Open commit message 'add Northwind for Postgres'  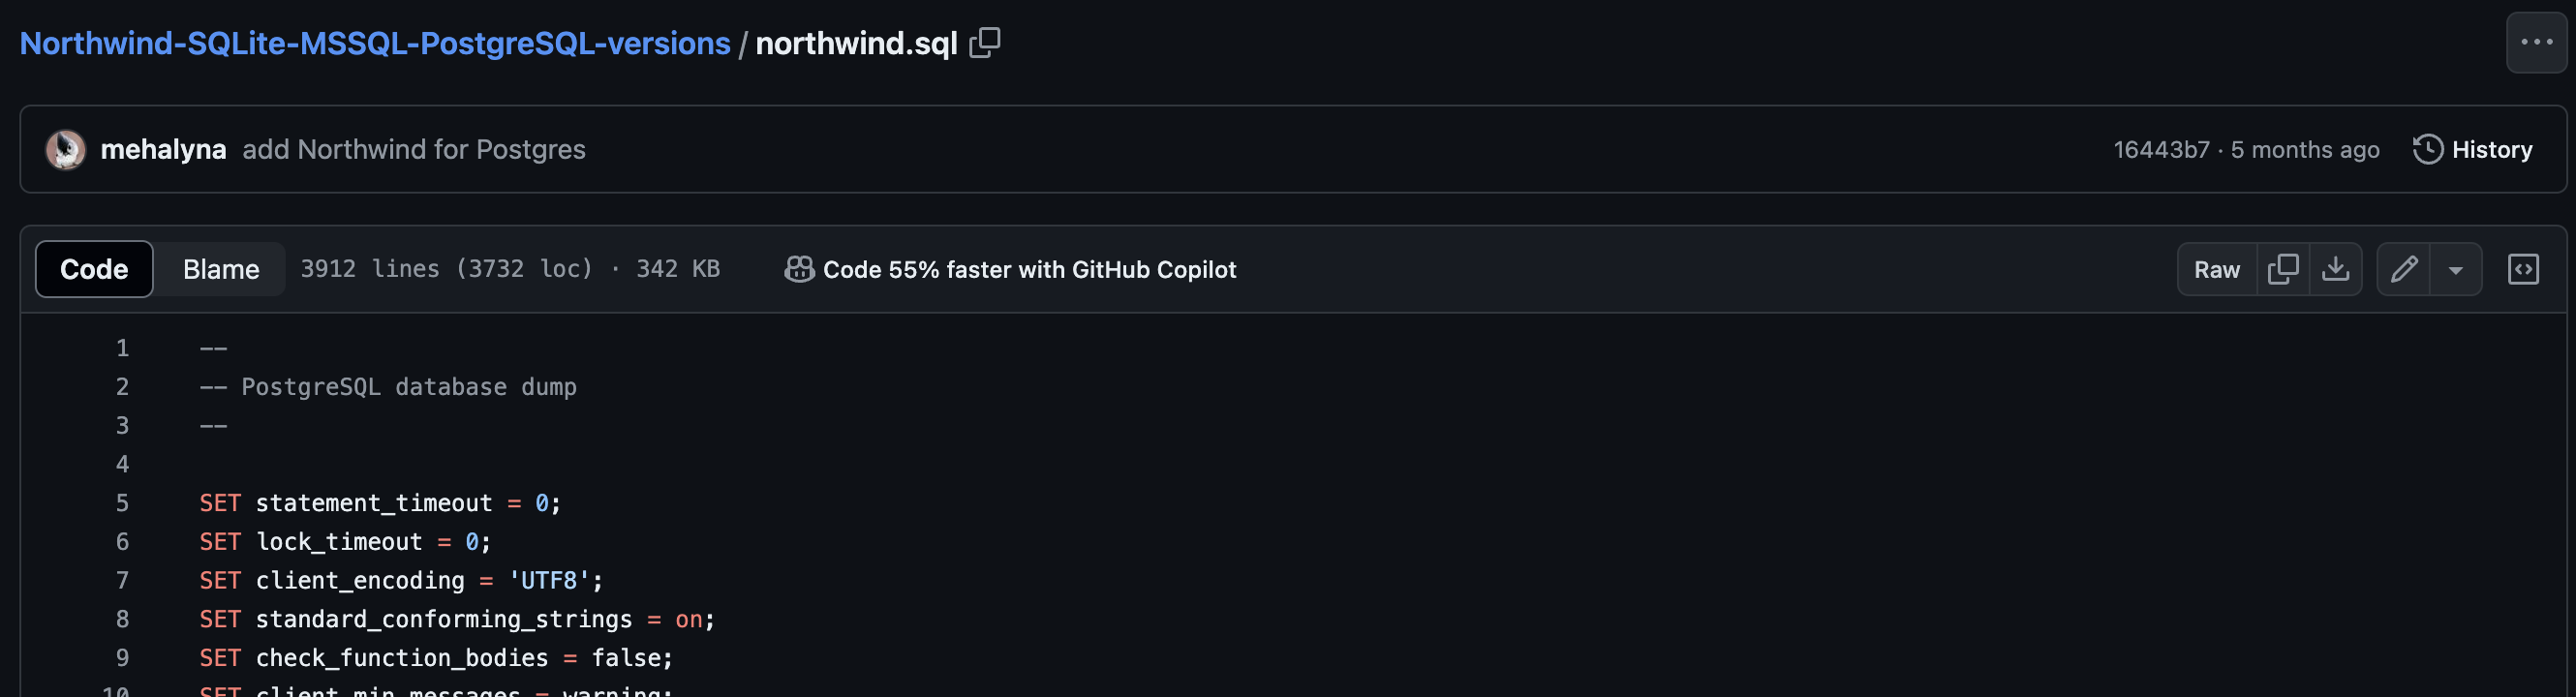414,150
